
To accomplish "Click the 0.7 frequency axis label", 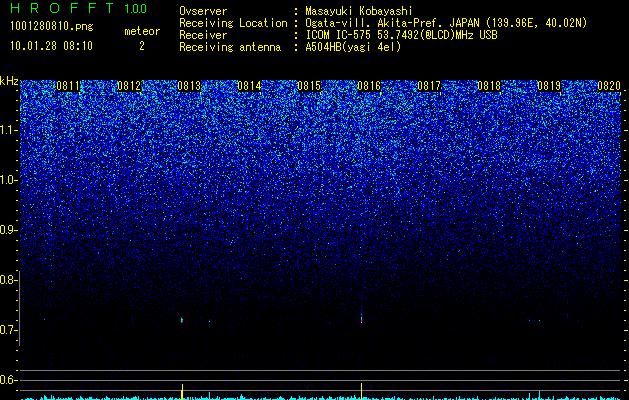I will point(8,330).
